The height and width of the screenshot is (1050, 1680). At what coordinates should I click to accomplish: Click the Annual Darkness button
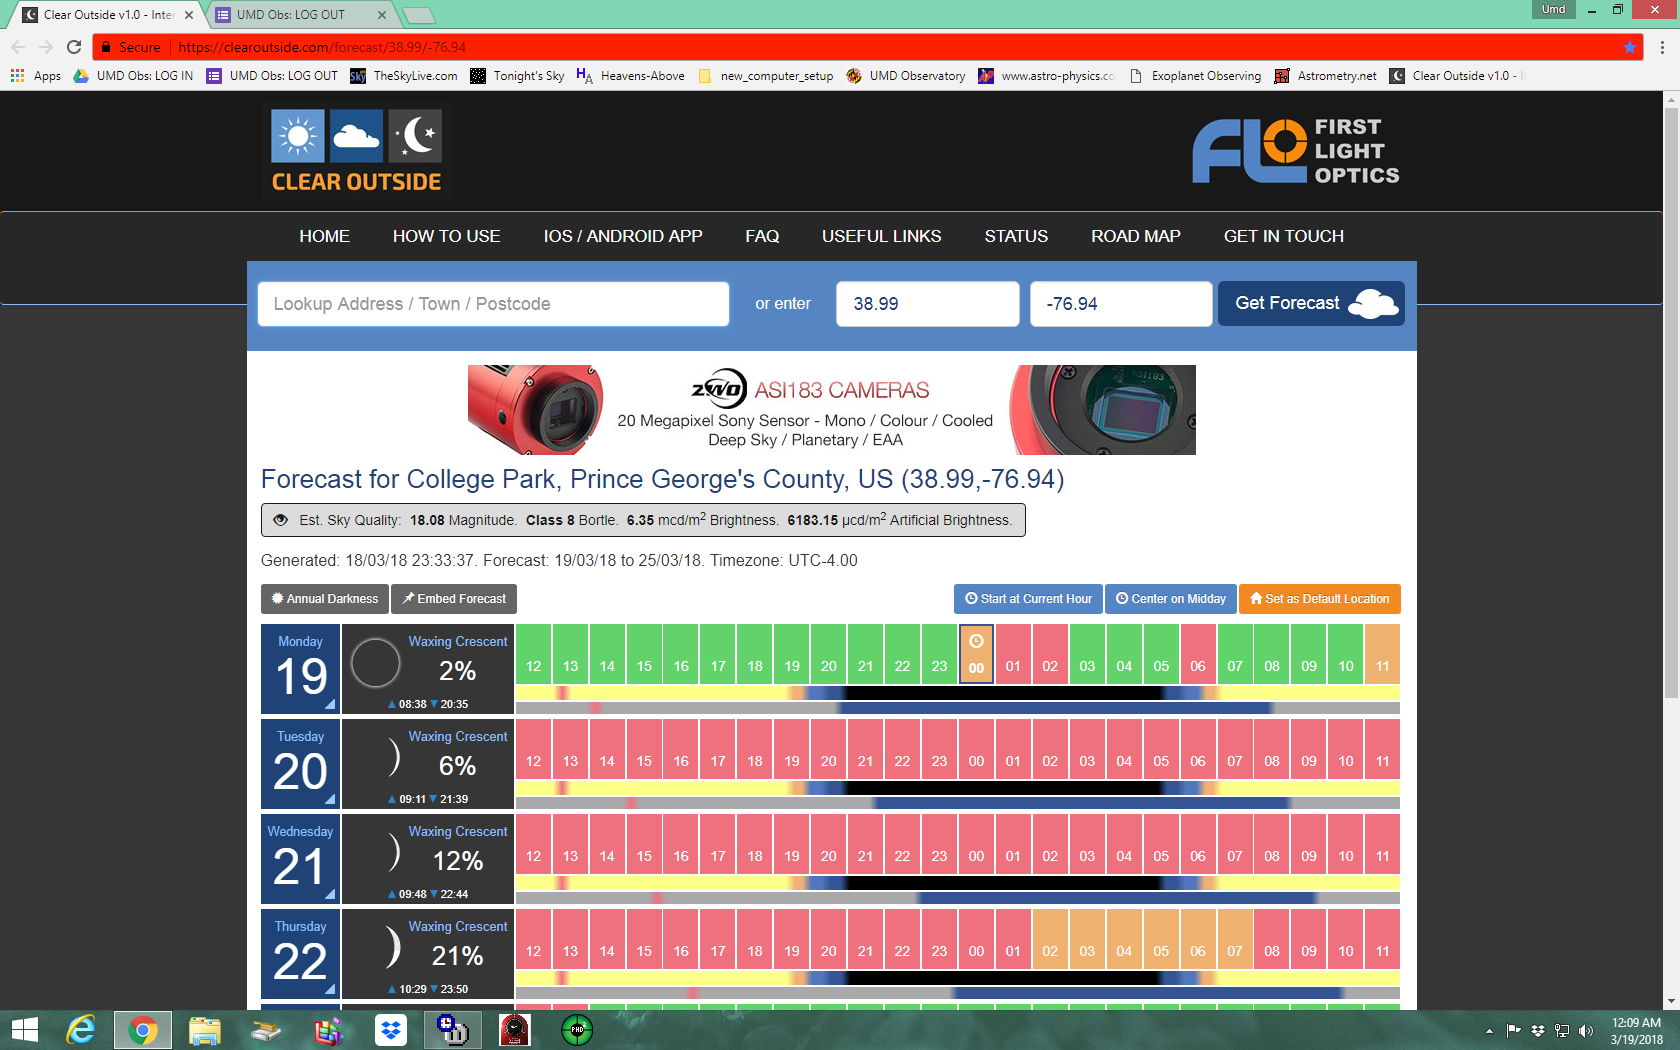coord(324,599)
